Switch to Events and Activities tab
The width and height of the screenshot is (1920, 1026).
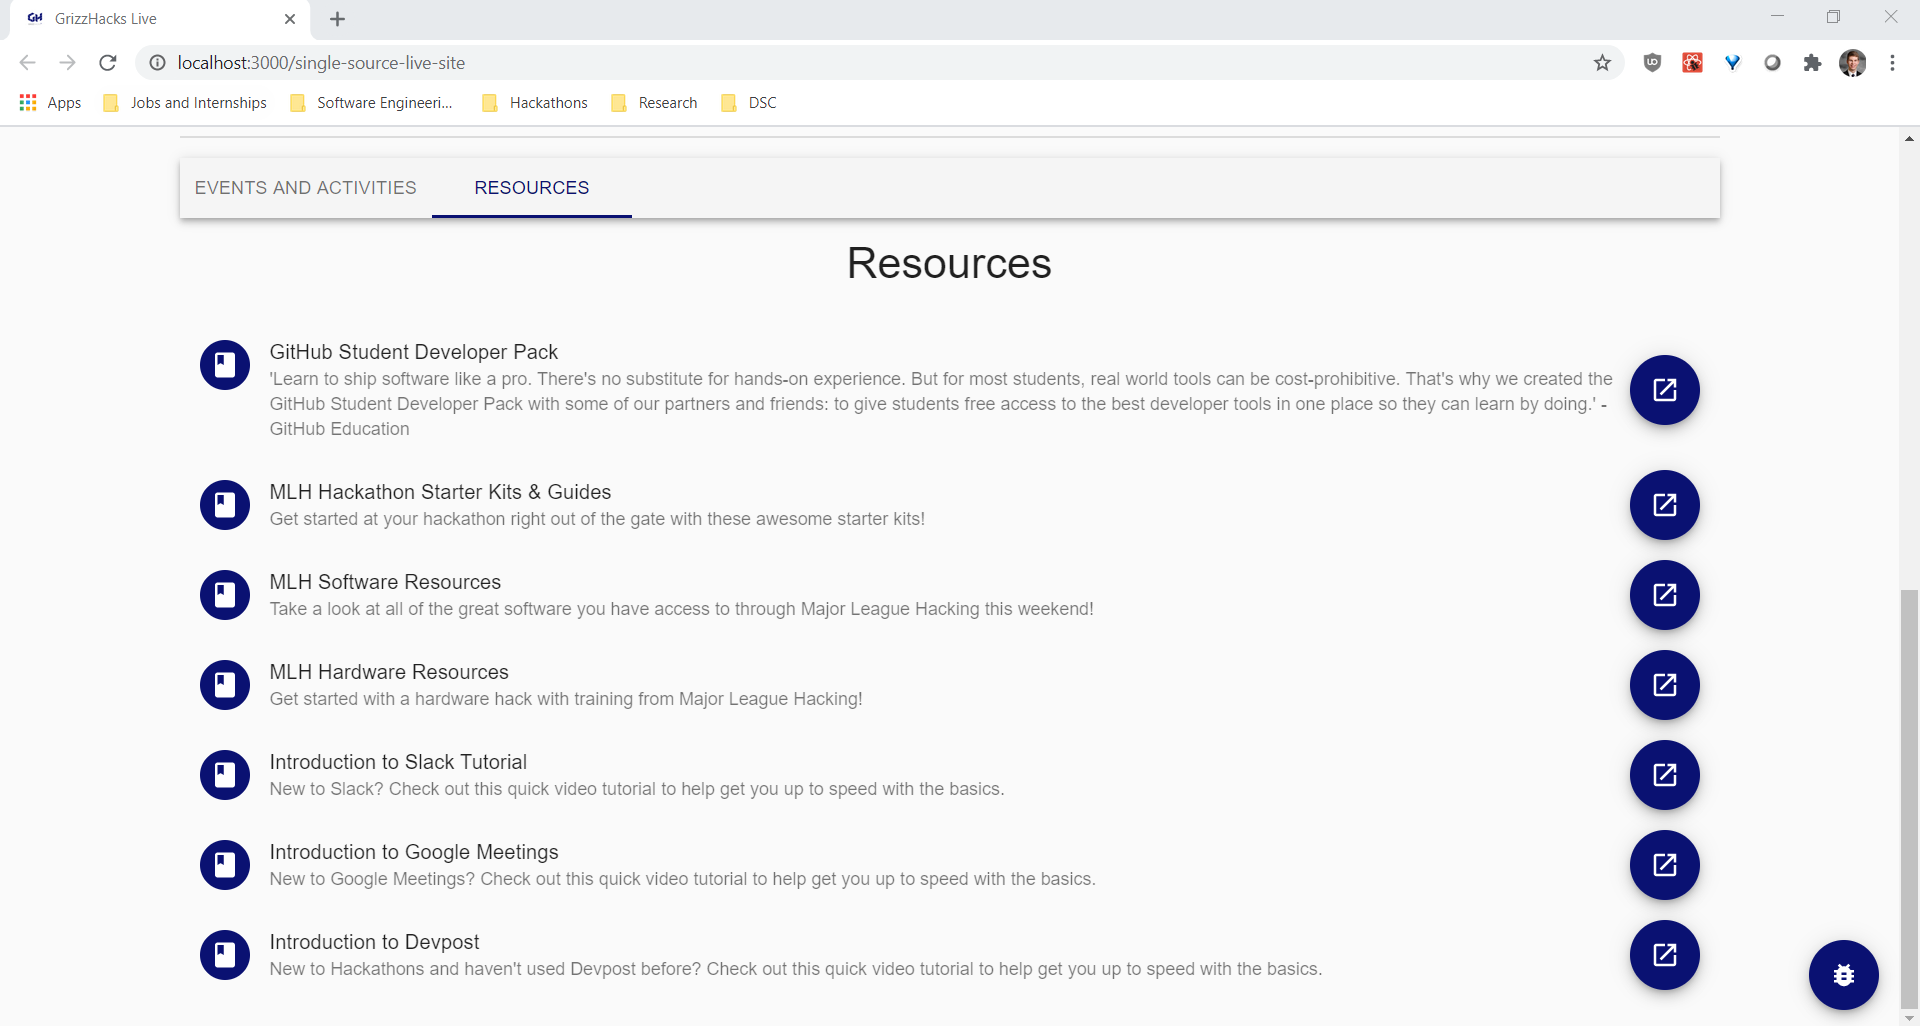click(x=306, y=188)
